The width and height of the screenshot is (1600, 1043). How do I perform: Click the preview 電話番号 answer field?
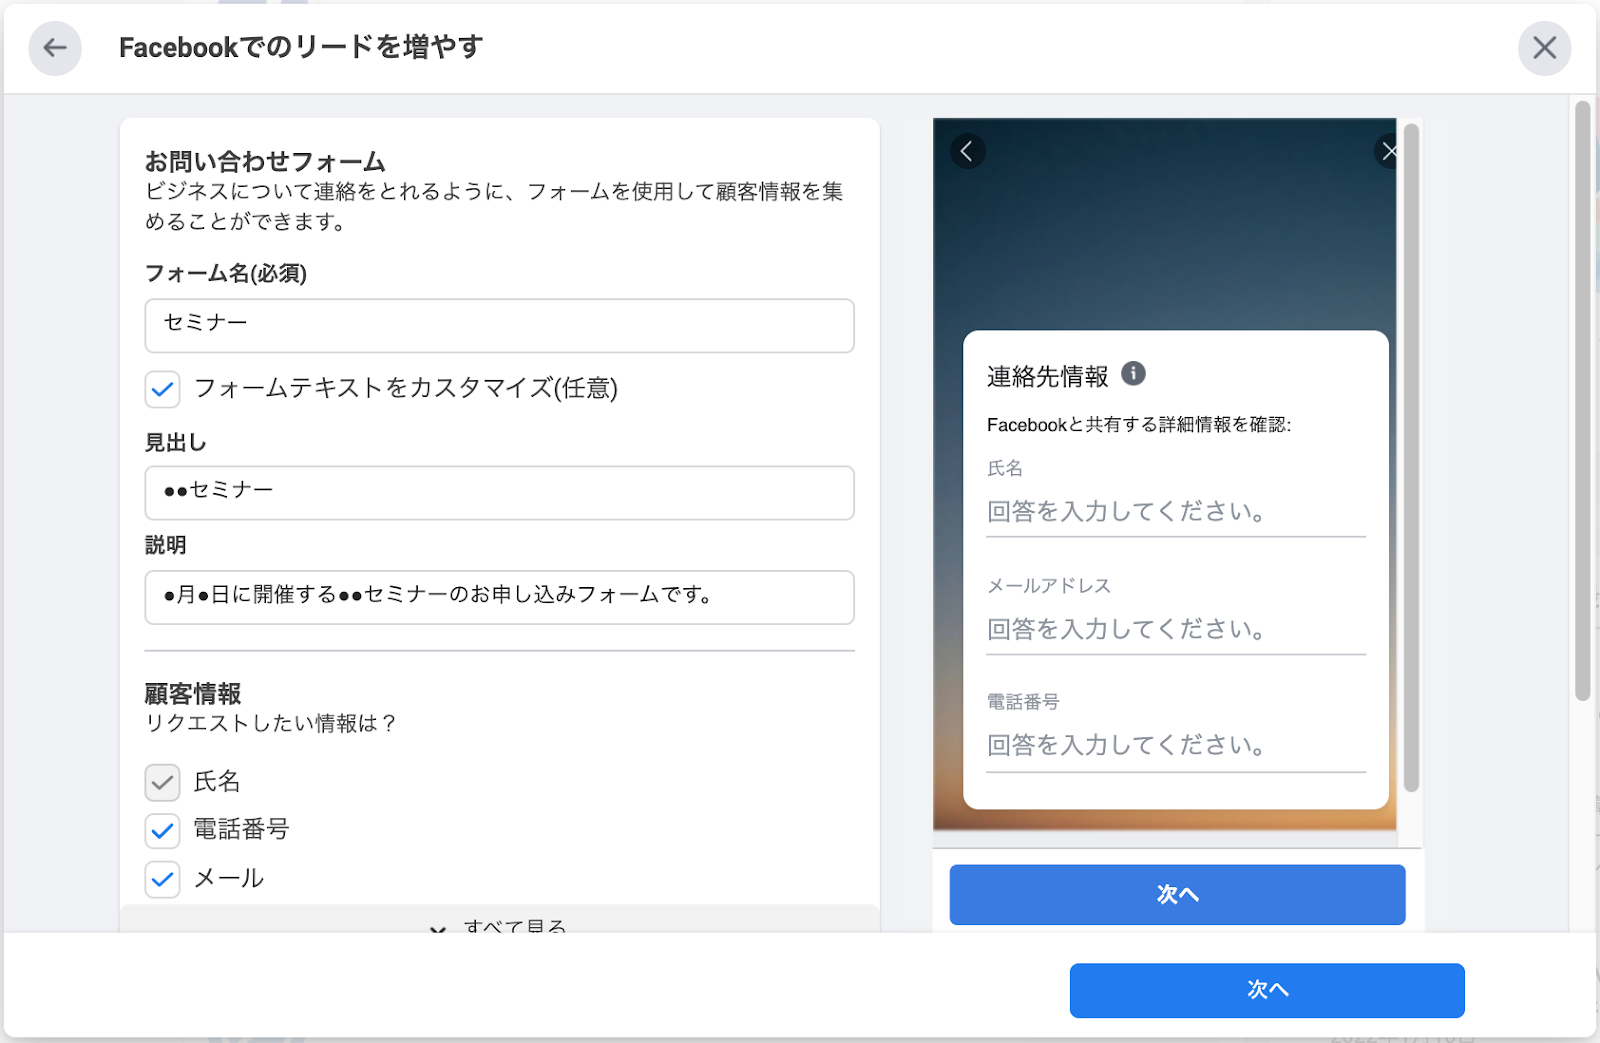(1175, 746)
